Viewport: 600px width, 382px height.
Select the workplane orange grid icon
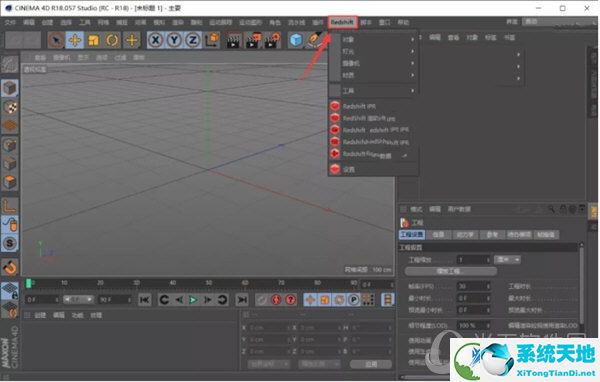[10, 126]
